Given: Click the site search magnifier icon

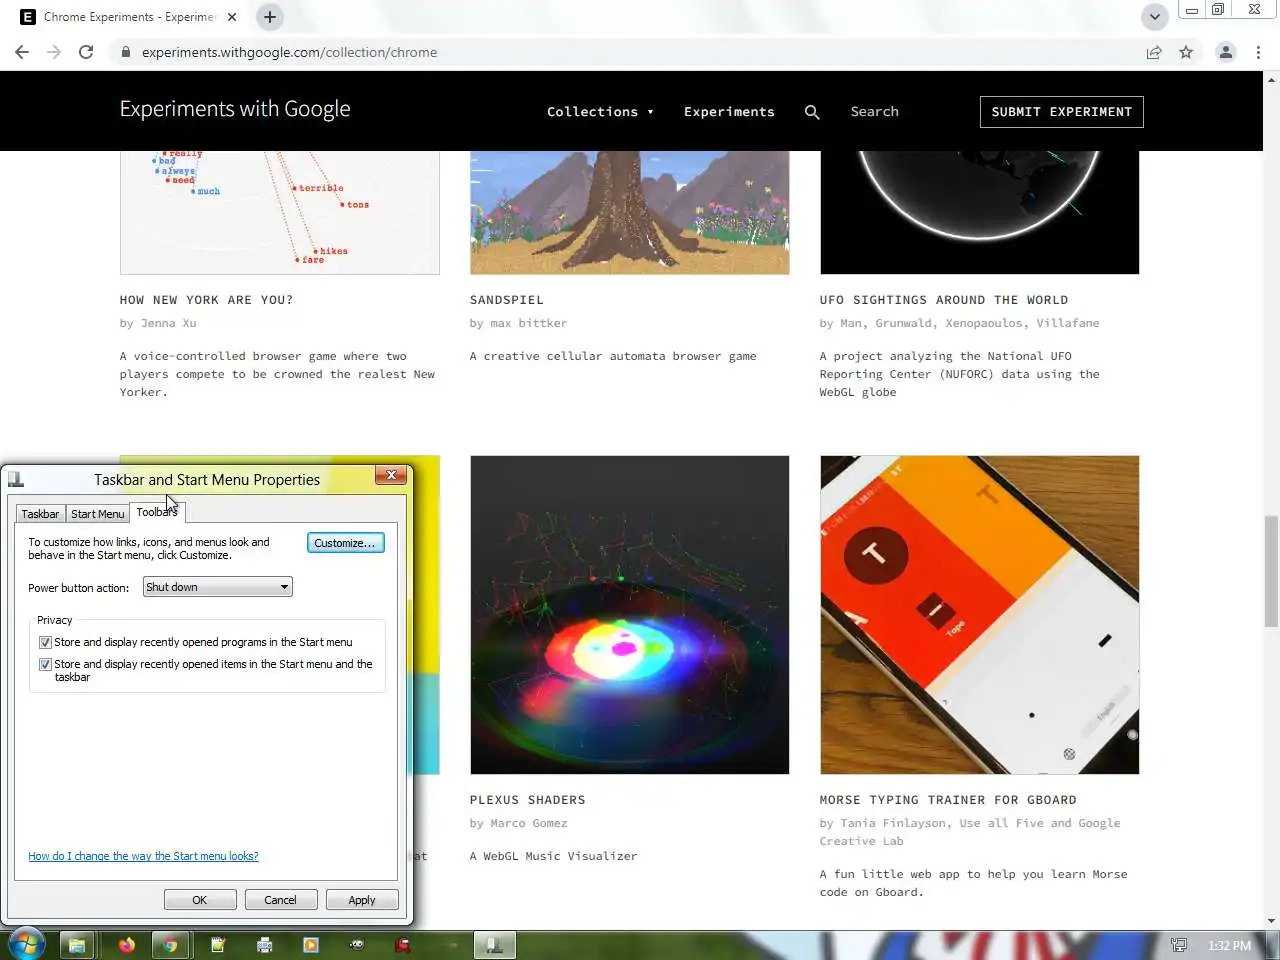Looking at the screenshot, I should click(812, 112).
